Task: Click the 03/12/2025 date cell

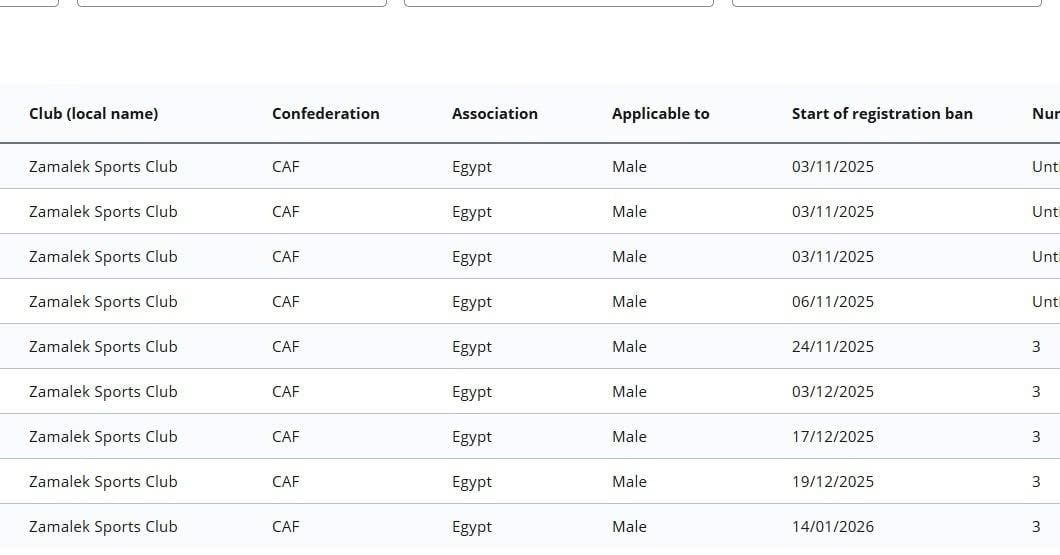Action: pyautogui.click(x=832, y=392)
